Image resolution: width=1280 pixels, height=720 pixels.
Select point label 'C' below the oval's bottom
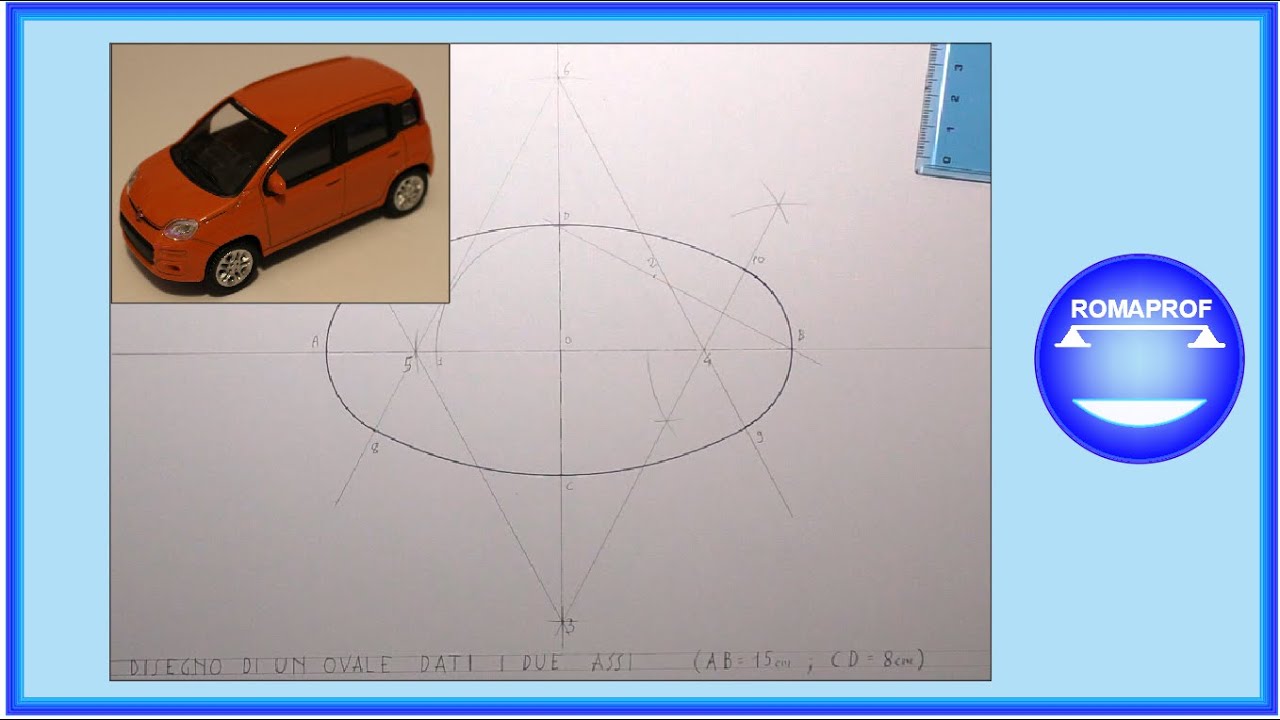(569, 487)
